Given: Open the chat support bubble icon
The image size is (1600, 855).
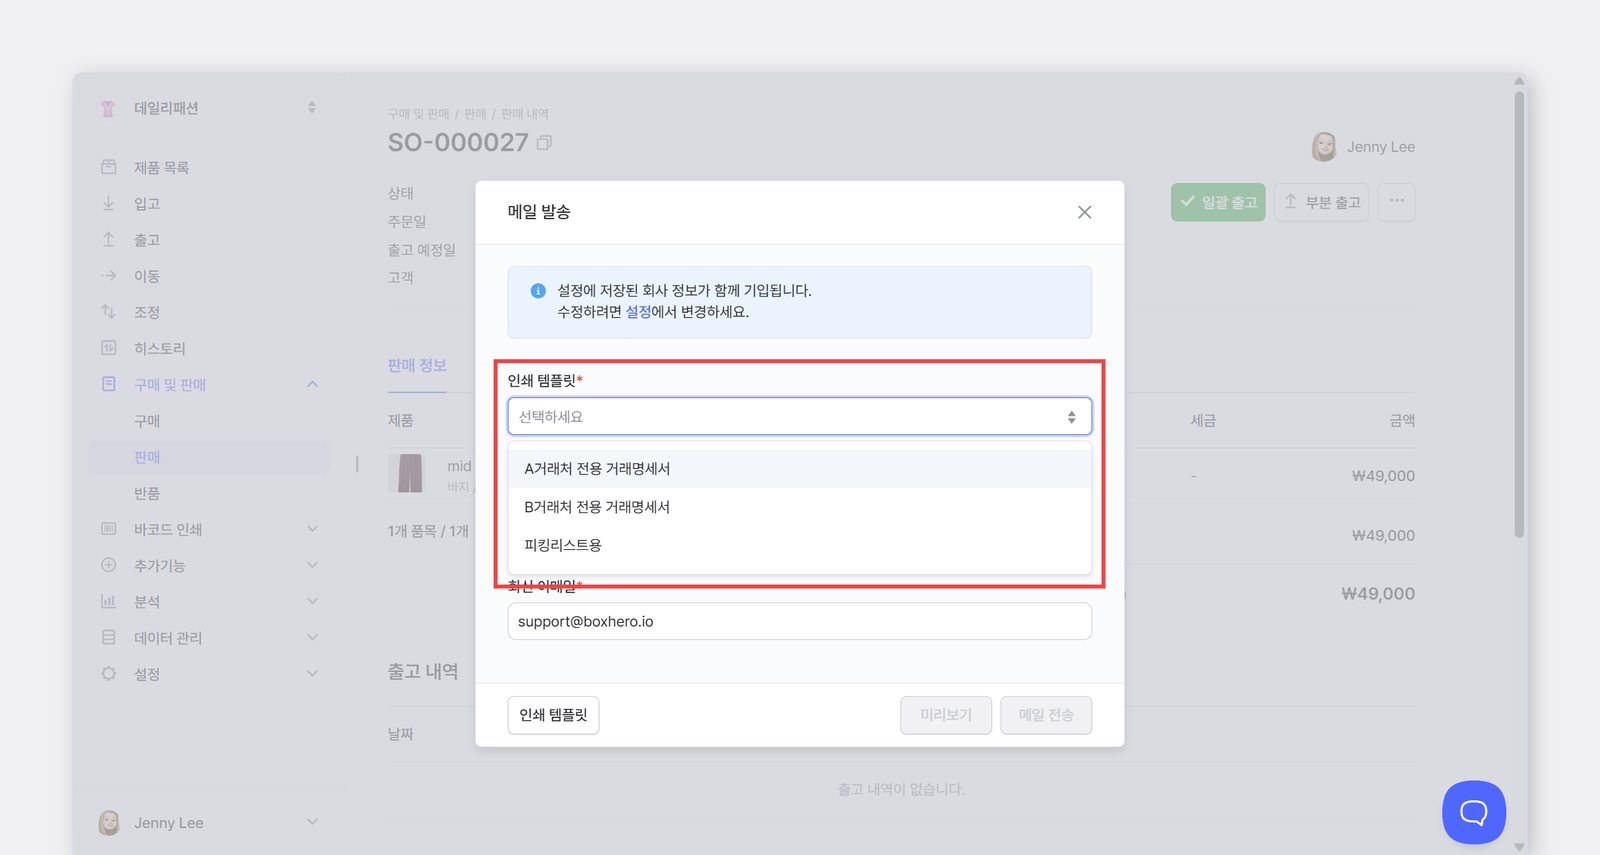Looking at the screenshot, I should click(1474, 812).
